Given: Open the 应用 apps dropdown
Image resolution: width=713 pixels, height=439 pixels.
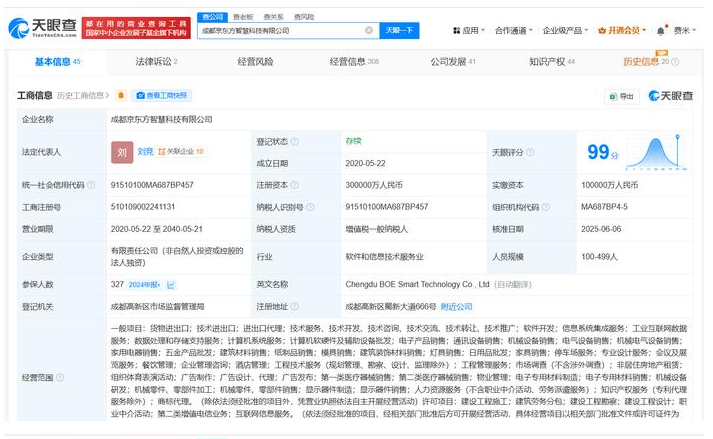Looking at the screenshot, I should (469, 30).
